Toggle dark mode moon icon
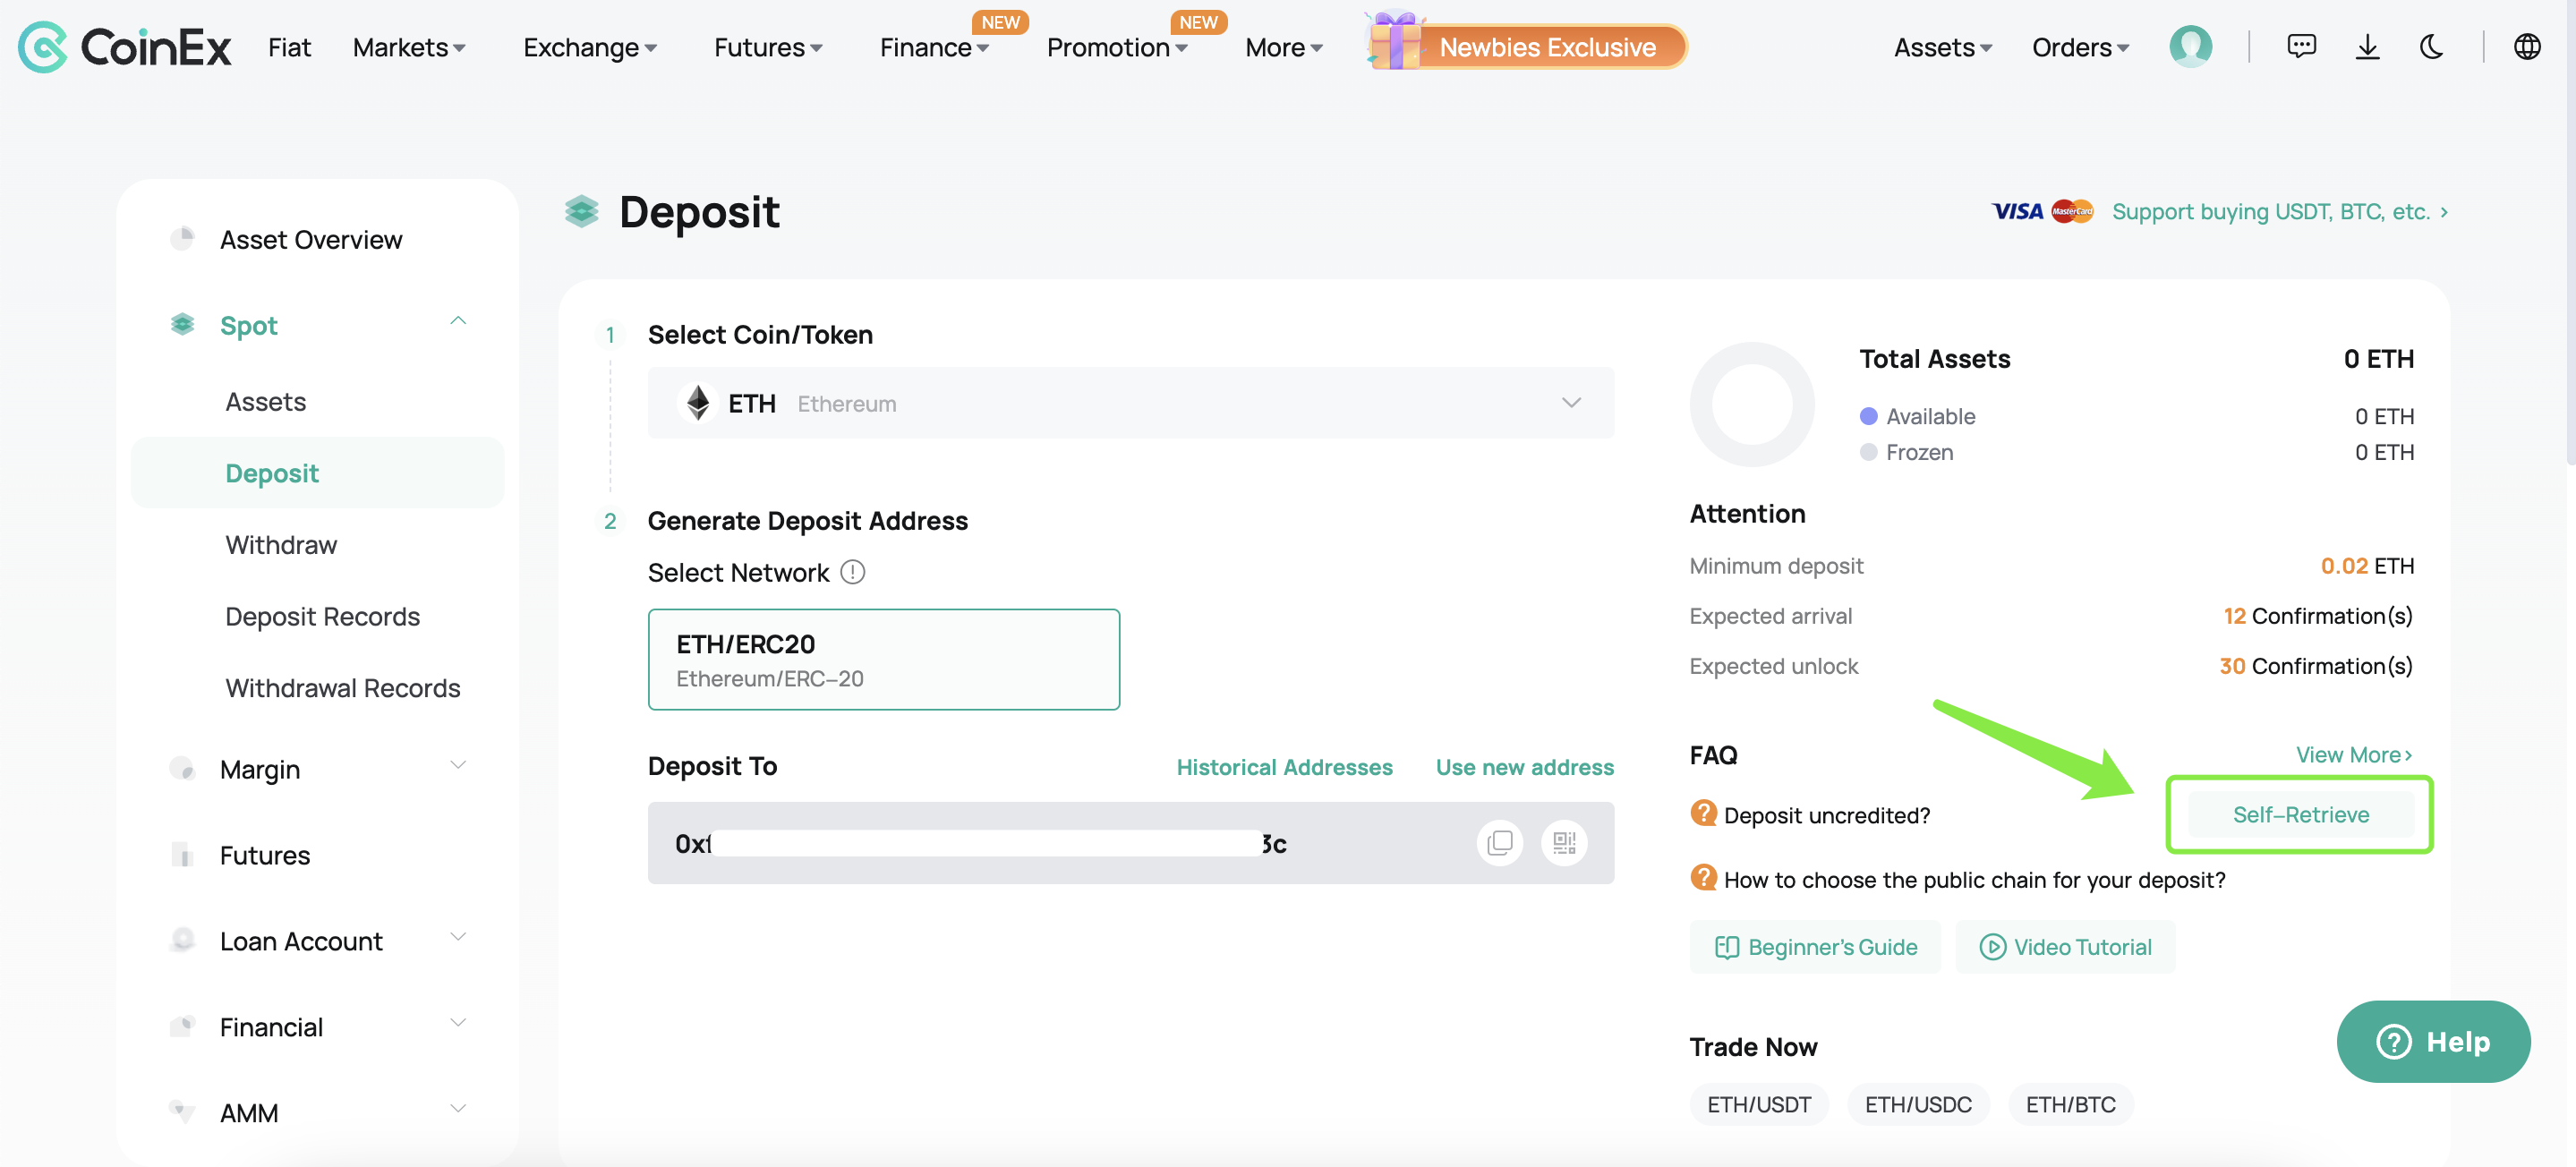 point(2431,46)
